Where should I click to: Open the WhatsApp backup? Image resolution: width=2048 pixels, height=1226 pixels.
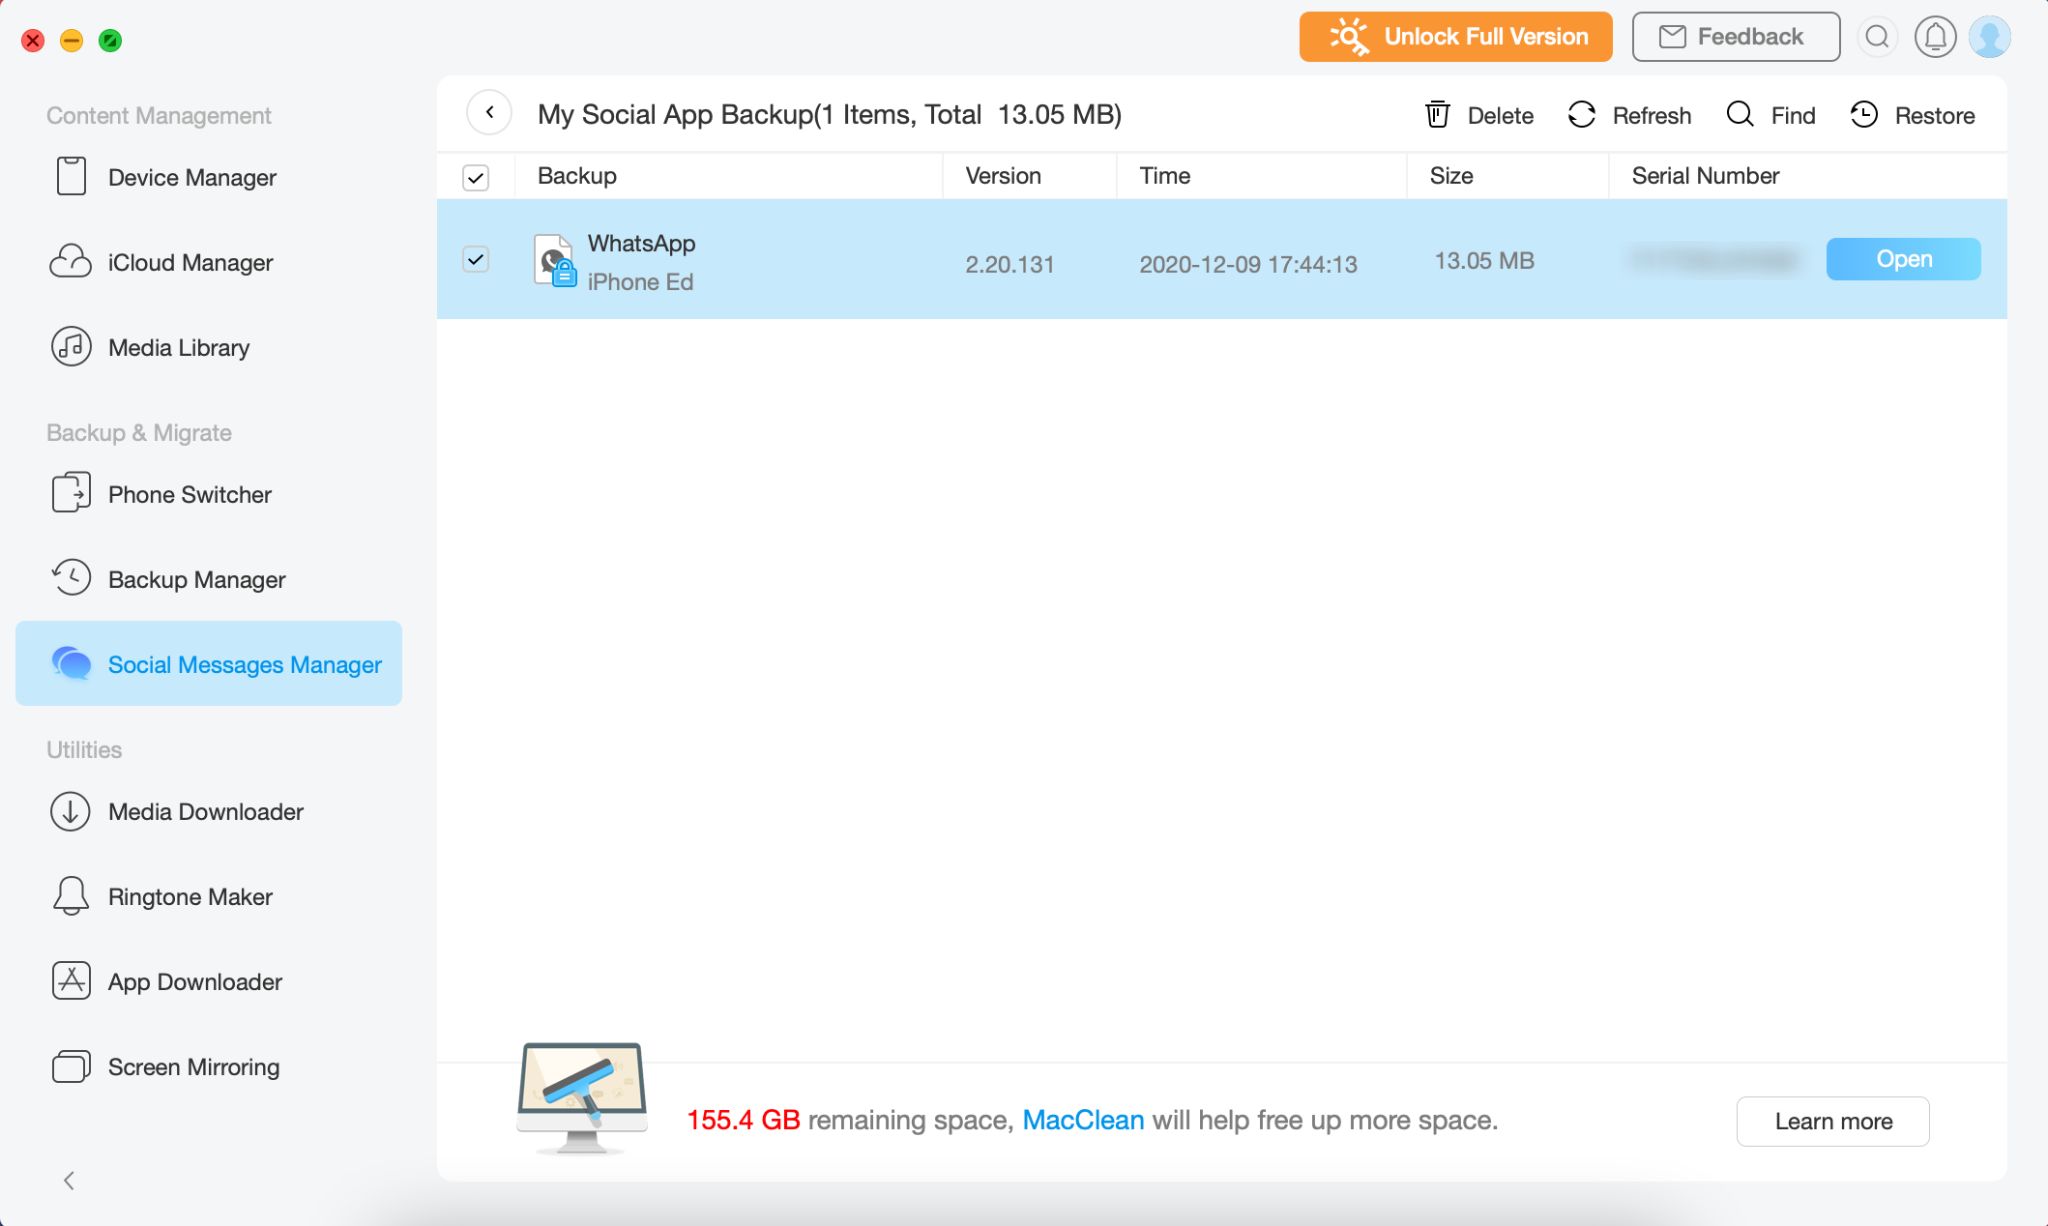[1903, 259]
